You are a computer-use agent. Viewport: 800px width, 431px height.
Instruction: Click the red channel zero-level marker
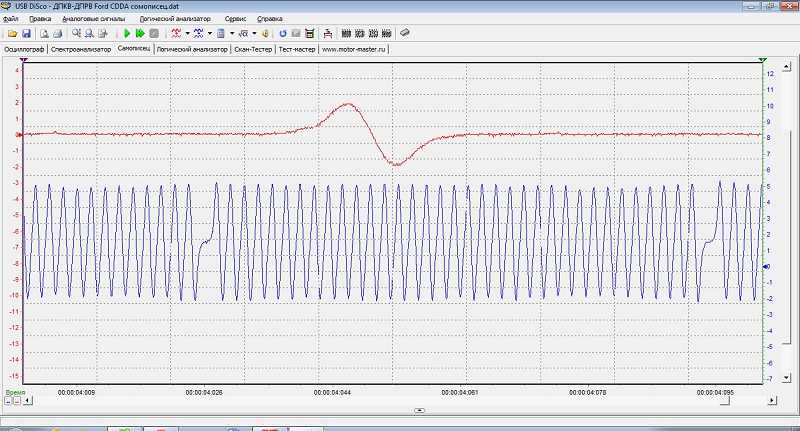click(x=19, y=135)
